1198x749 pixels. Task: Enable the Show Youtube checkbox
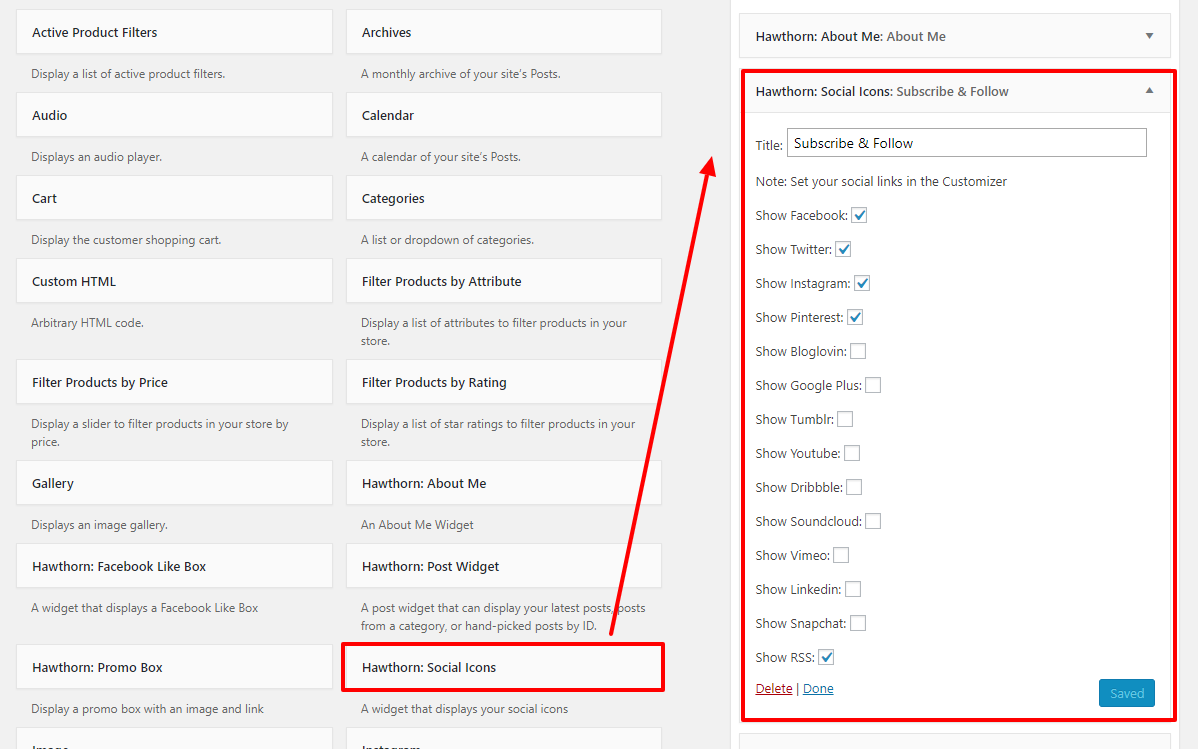coord(852,453)
